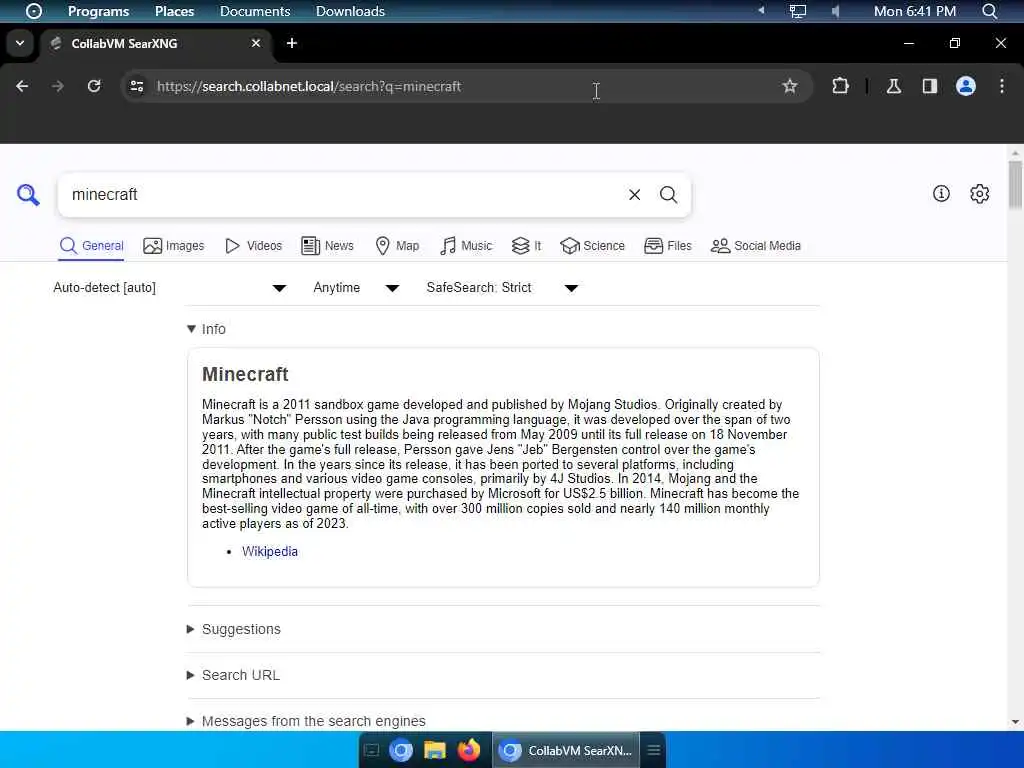Collapse the Info section
Screen dimensions: 1024x768
click(x=206, y=329)
